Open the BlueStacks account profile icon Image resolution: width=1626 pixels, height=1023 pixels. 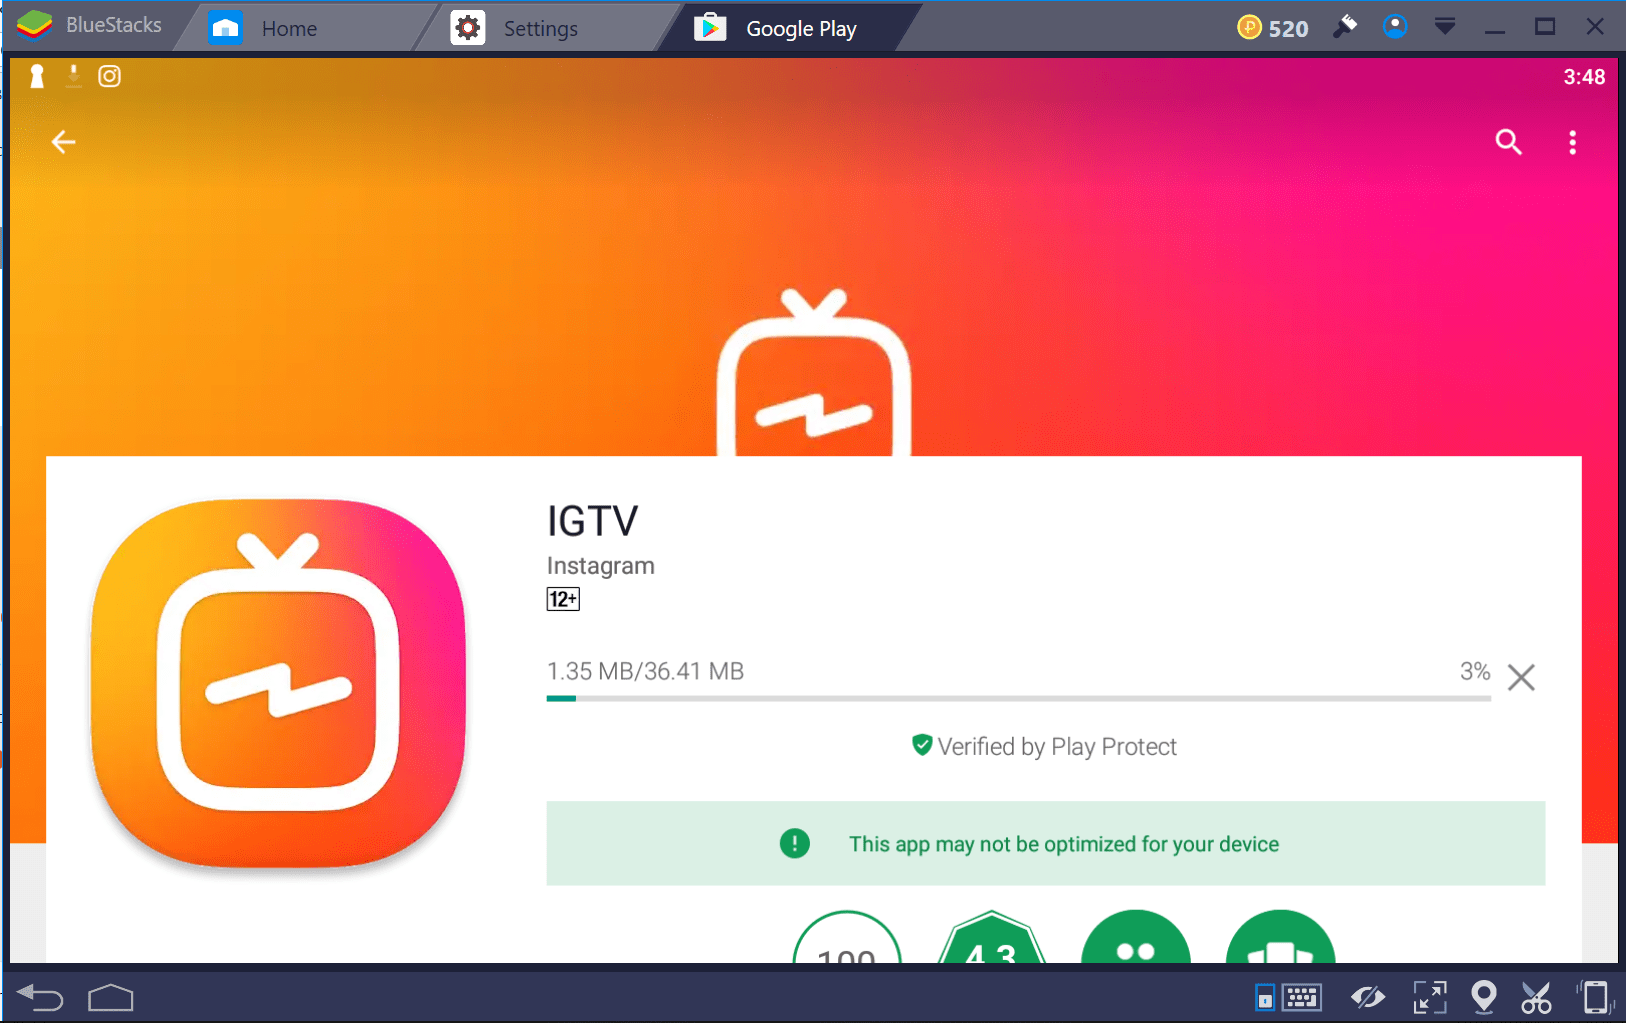(1395, 27)
